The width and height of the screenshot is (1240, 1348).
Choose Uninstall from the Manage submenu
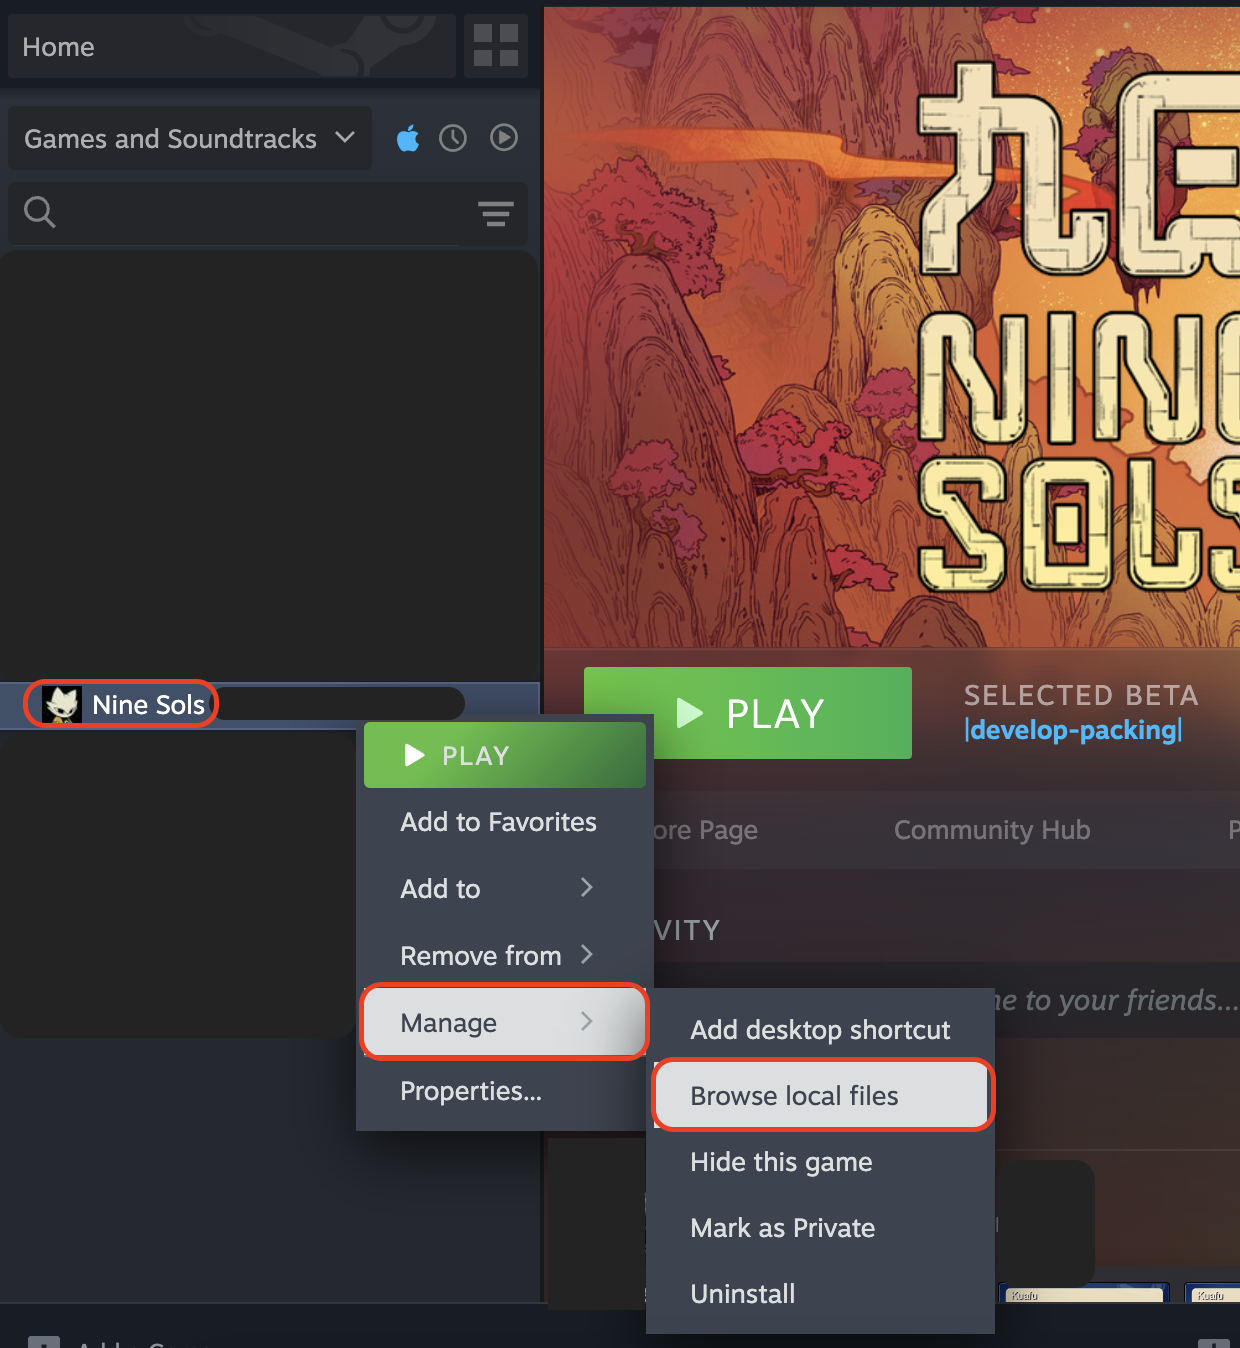point(743,1293)
